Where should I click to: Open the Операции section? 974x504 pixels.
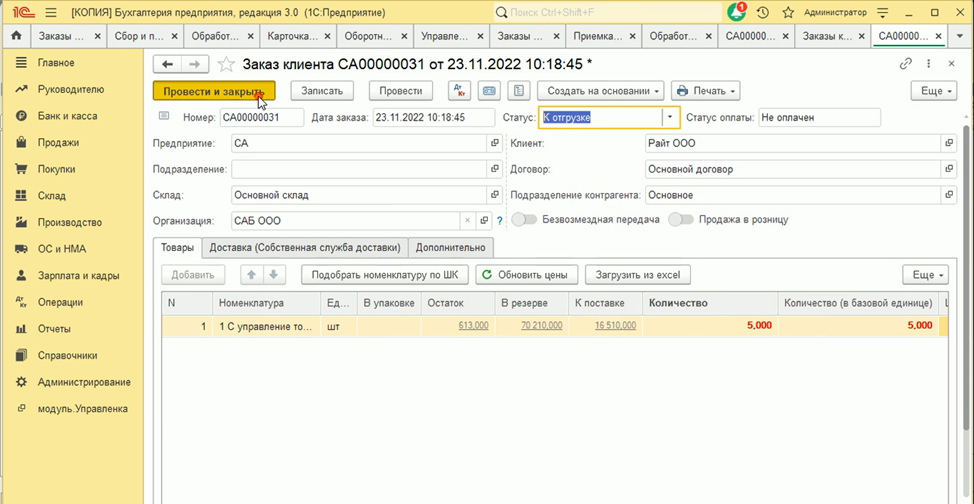pos(60,303)
